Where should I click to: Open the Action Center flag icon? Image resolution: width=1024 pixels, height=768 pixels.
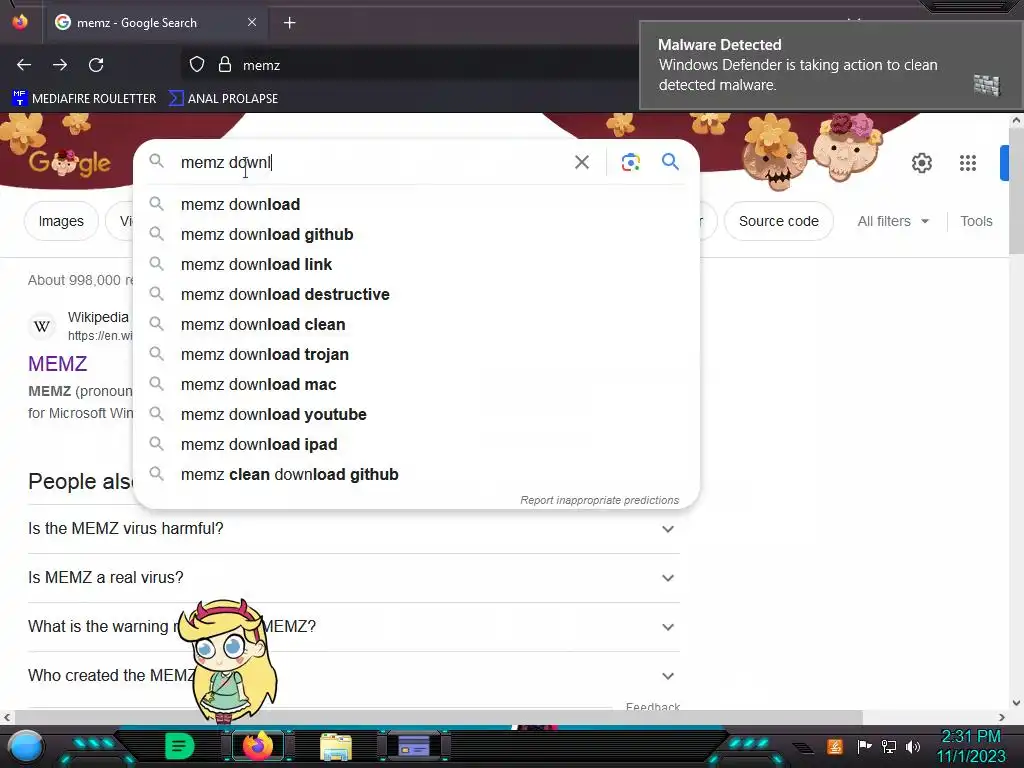(864, 746)
